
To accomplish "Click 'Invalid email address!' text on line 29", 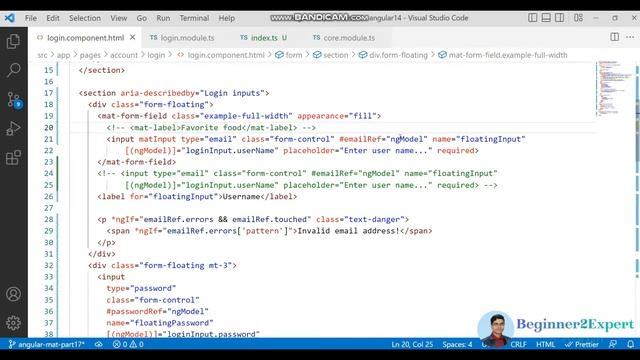I will click(x=349, y=231).
